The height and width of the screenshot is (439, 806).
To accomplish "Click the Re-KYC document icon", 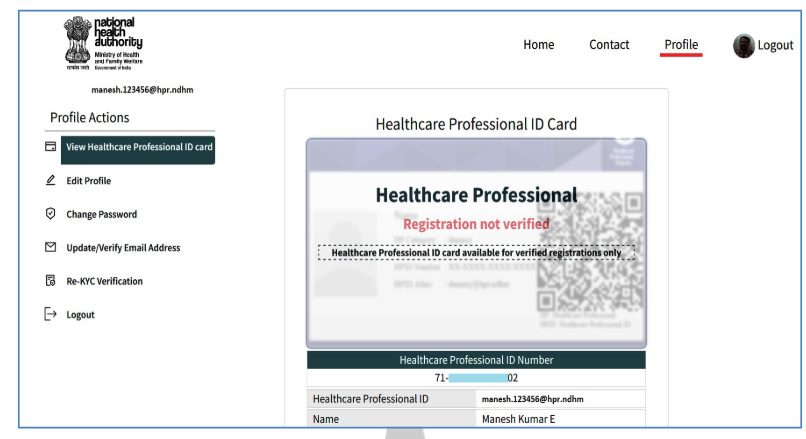I will (x=51, y=281).
